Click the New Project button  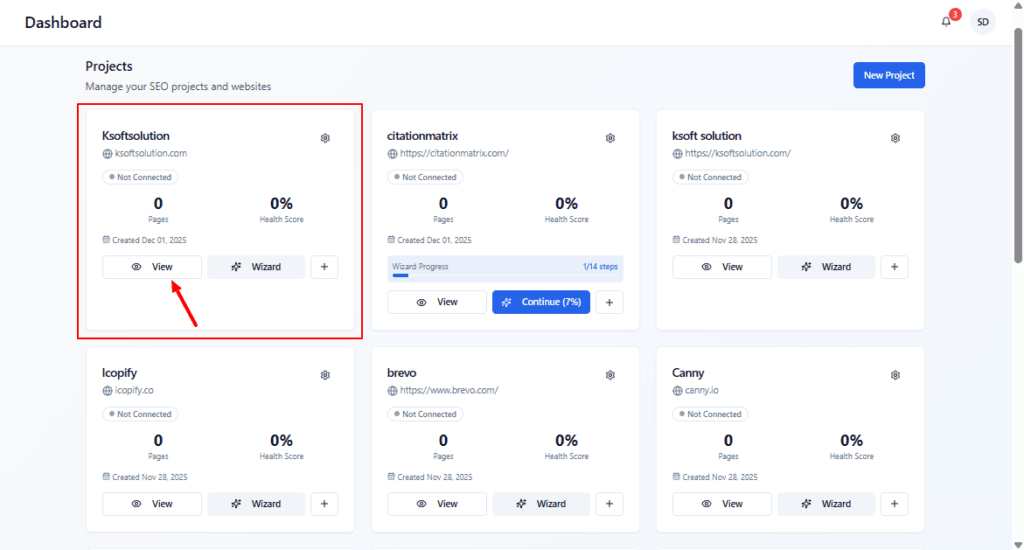point(888,75)
